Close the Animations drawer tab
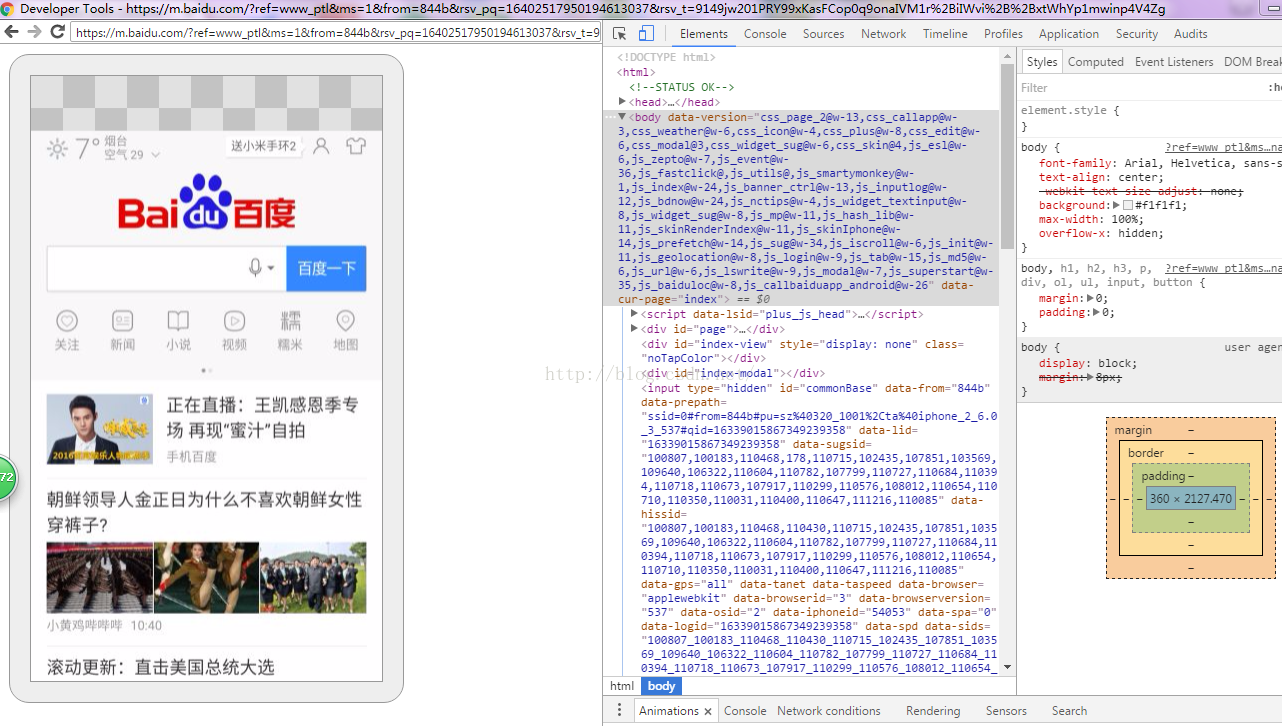 (707, 711)
